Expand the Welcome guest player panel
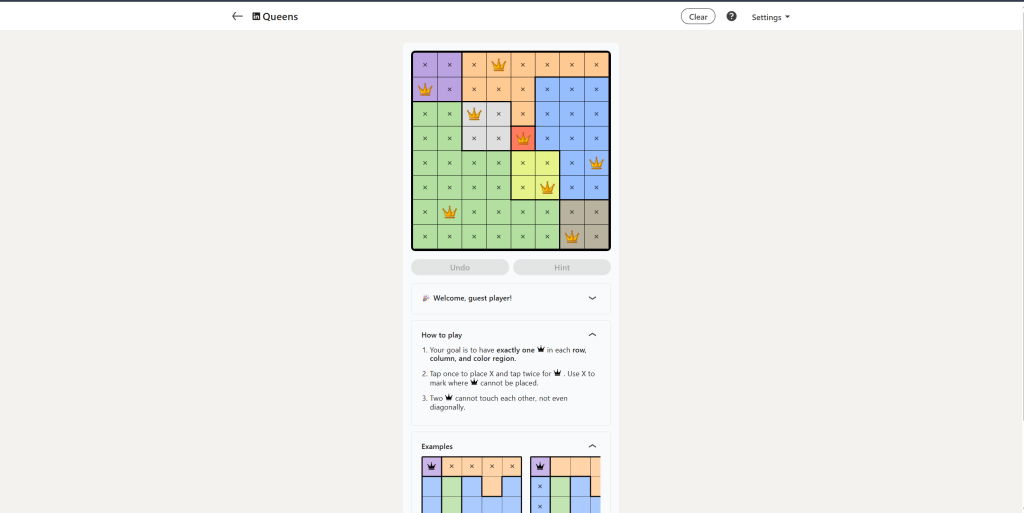 tap(592, 298)
